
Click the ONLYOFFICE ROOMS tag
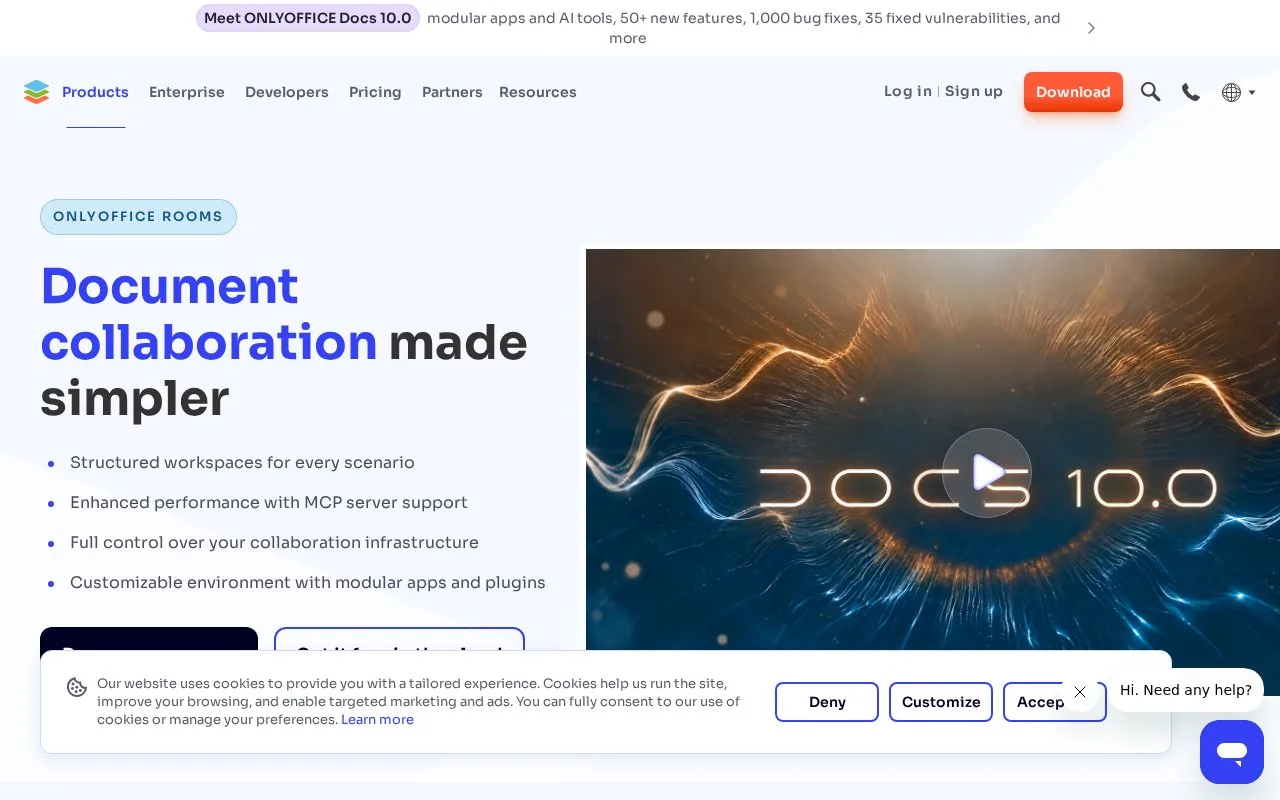click(x=138, y=217)
